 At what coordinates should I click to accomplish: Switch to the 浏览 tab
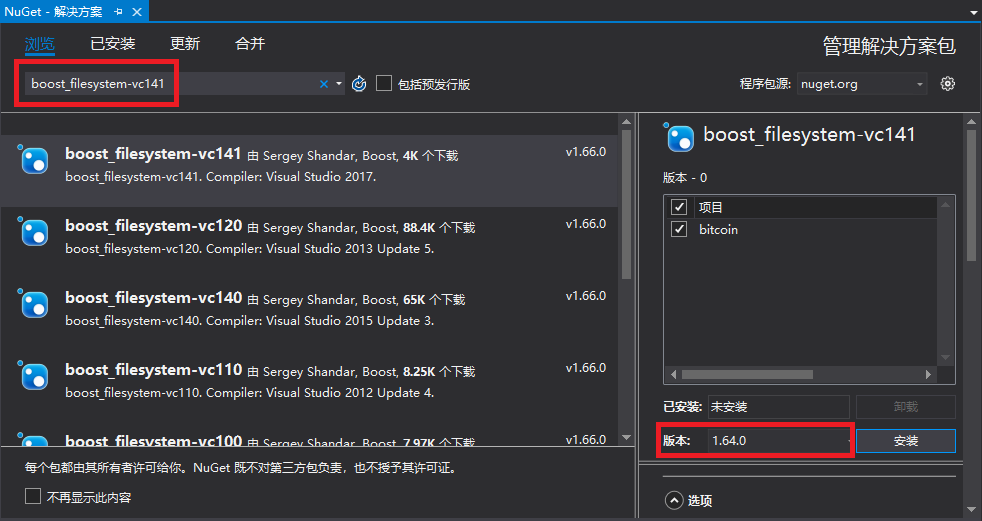(40, 44)
